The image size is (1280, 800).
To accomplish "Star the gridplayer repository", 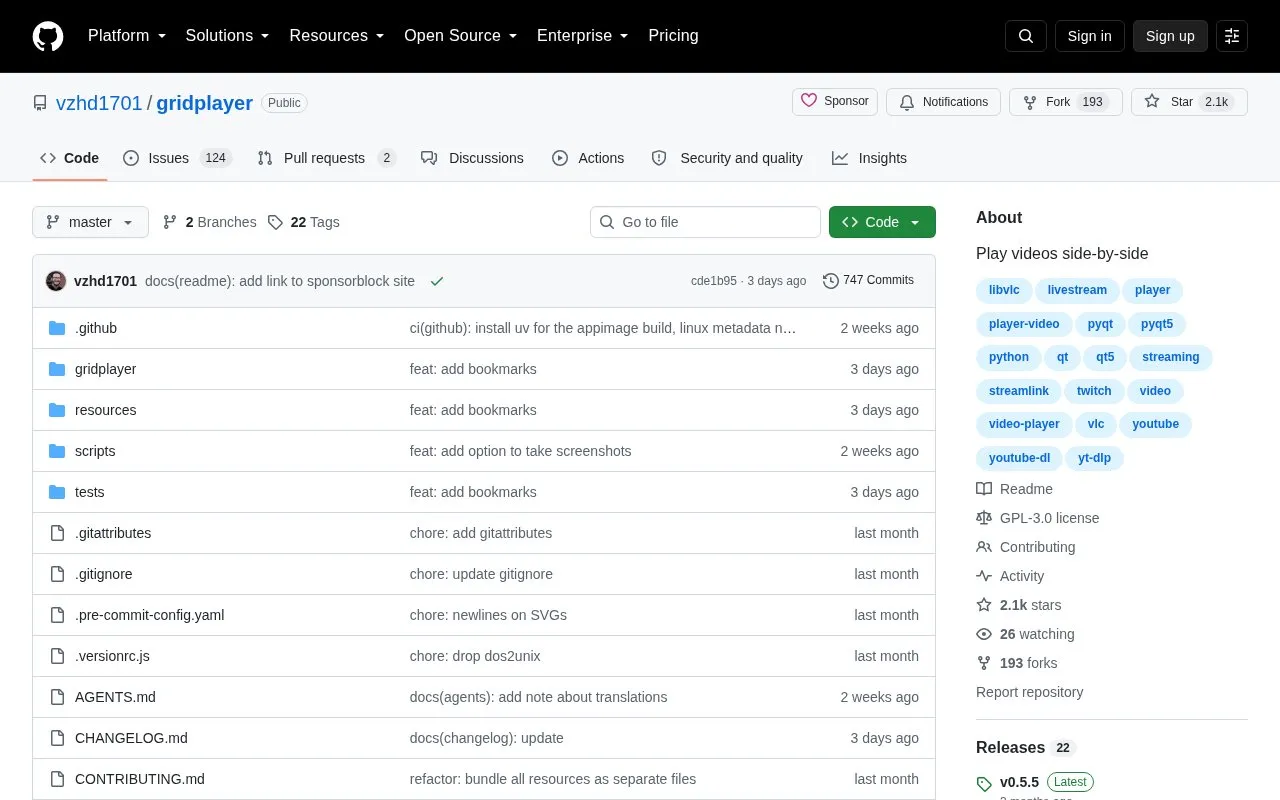I will 1189,102.
